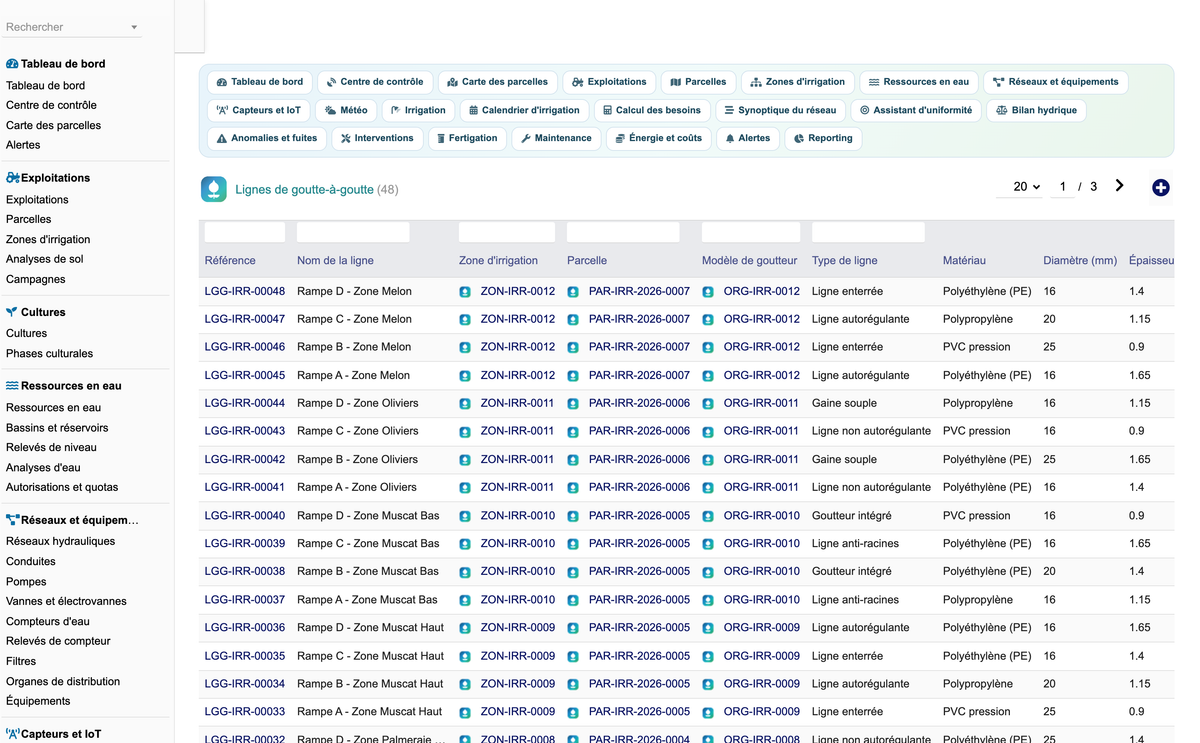
Task: Open parcel PAR-IRR-2026-0007 in row LGG-IRR-00045
Action: [x=639, y=376]
